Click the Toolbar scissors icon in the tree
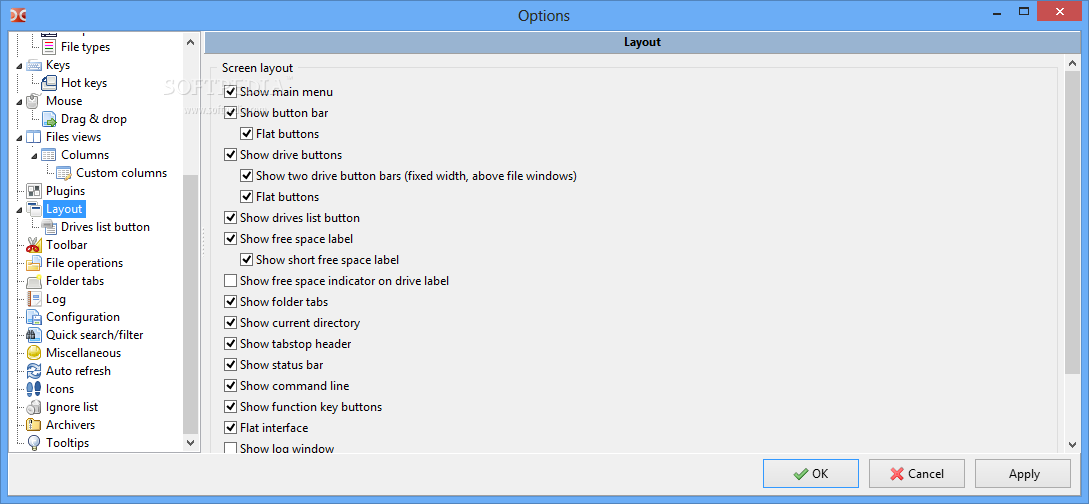Image resolution: width=1089 pixels, height=504 pixels. (33, 245)
